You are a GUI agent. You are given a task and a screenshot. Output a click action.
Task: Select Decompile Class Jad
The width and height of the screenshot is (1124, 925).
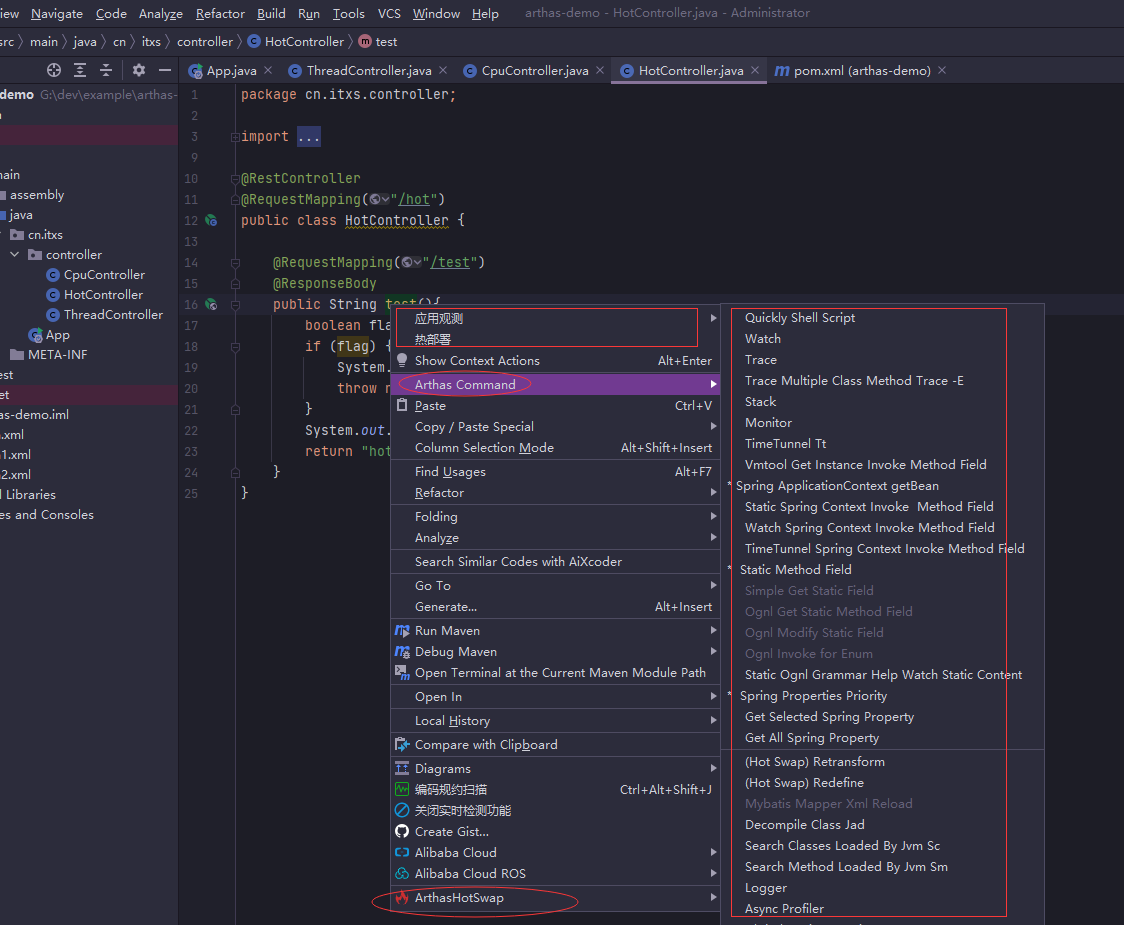[805, 825]
